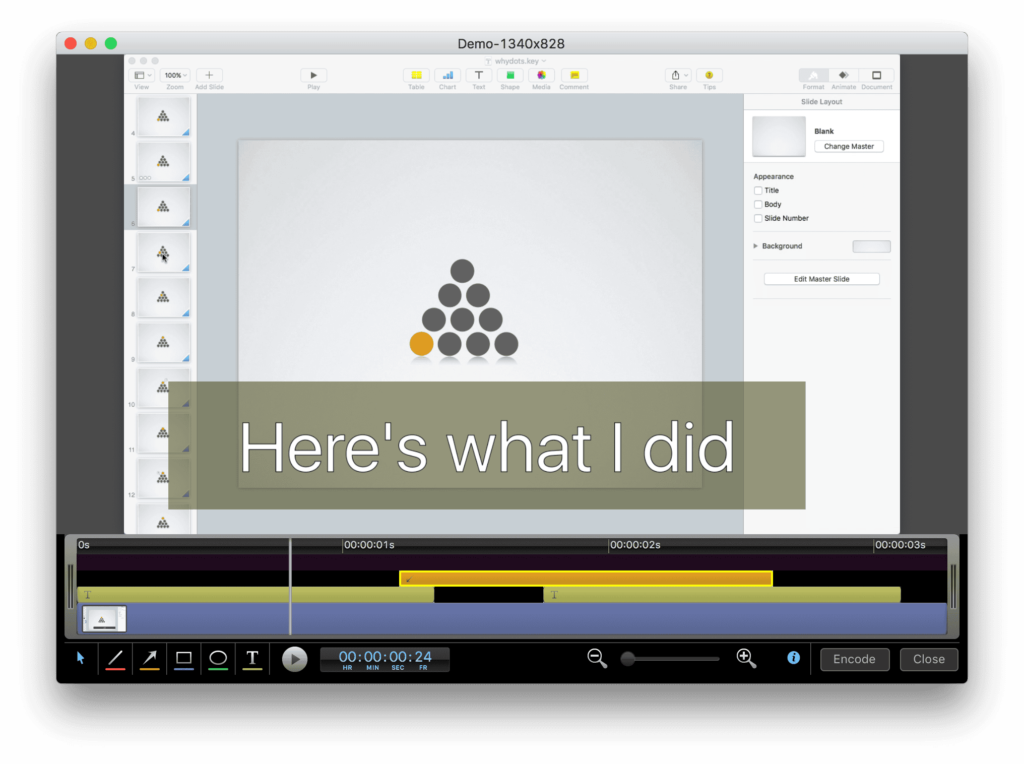Insert a Shape into the slide

(x=510, y=76)
